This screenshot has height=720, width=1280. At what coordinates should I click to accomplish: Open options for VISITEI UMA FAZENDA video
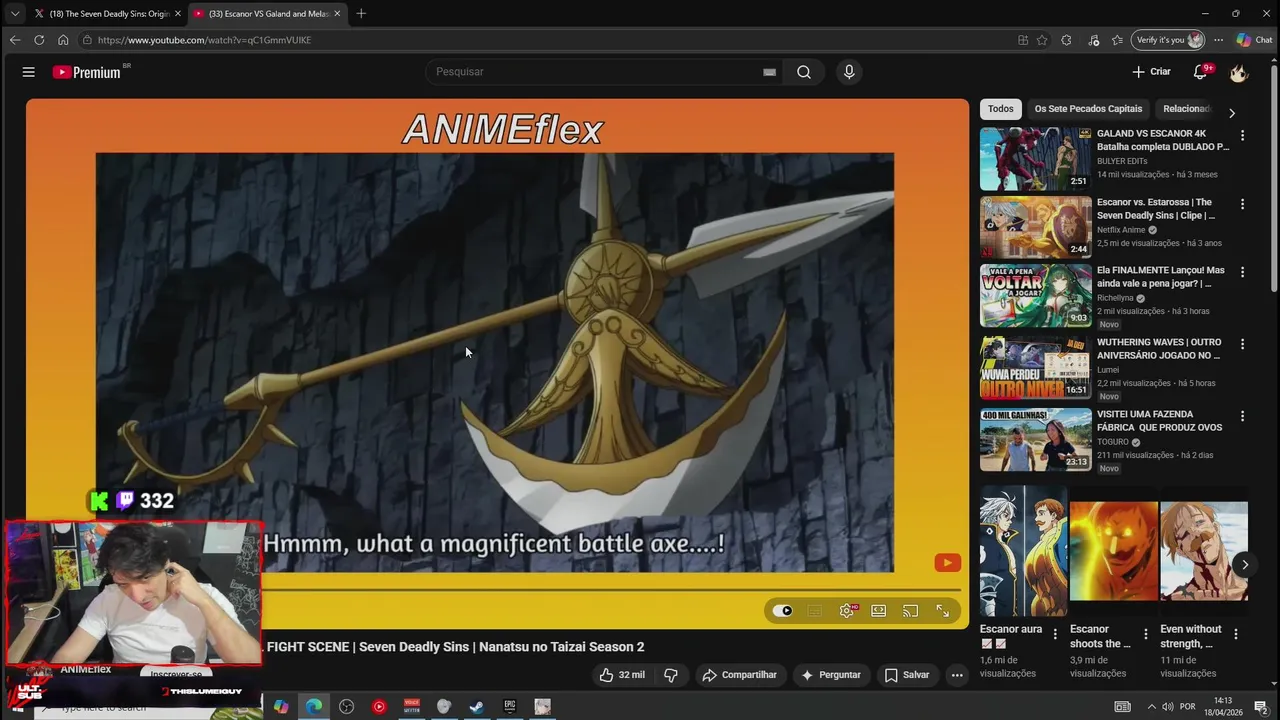pyautogui.click(x=1243, y=416)
